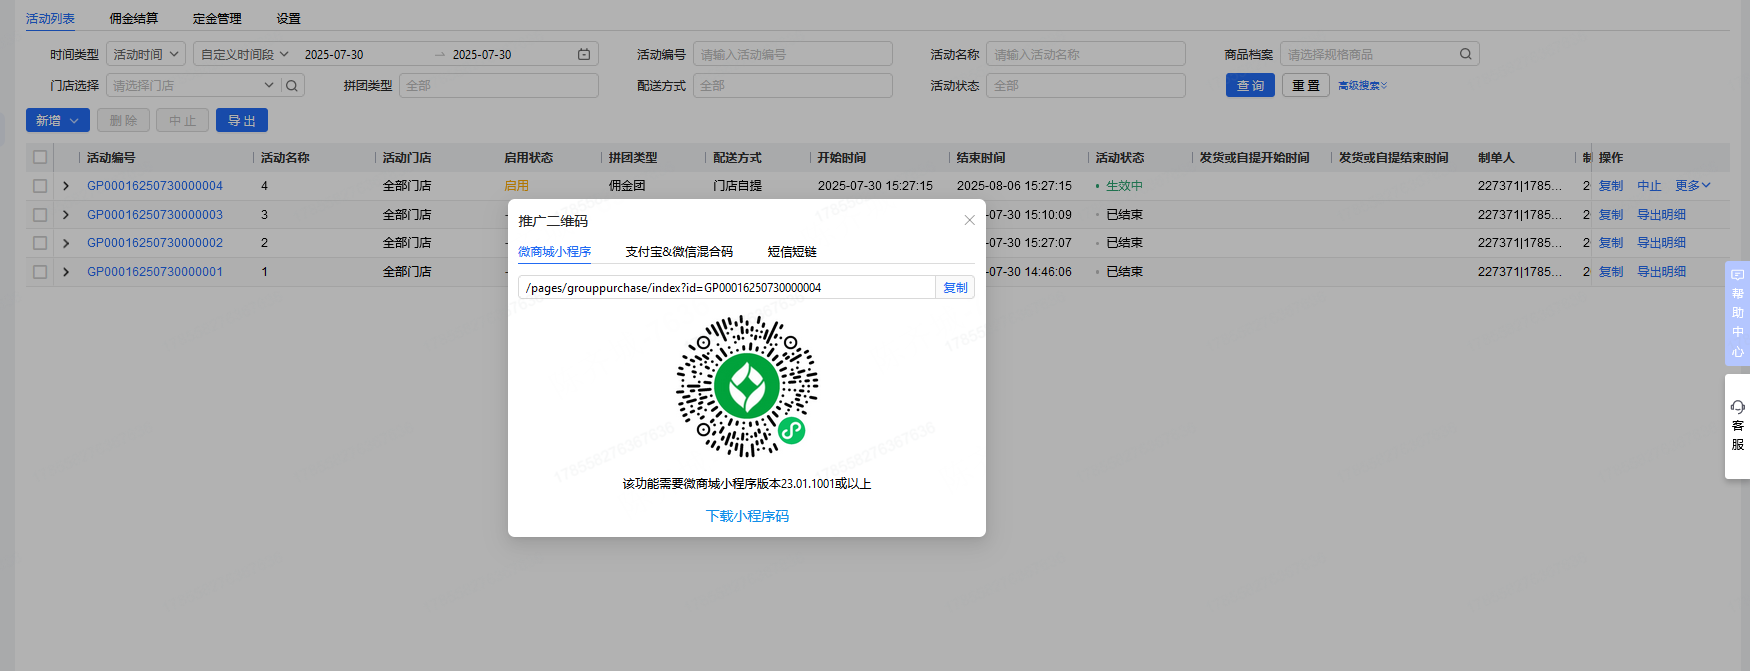The image size is (1750, 671).
Task: Click 导出明细 in row GP00016250730000003
Action: 1661,215
